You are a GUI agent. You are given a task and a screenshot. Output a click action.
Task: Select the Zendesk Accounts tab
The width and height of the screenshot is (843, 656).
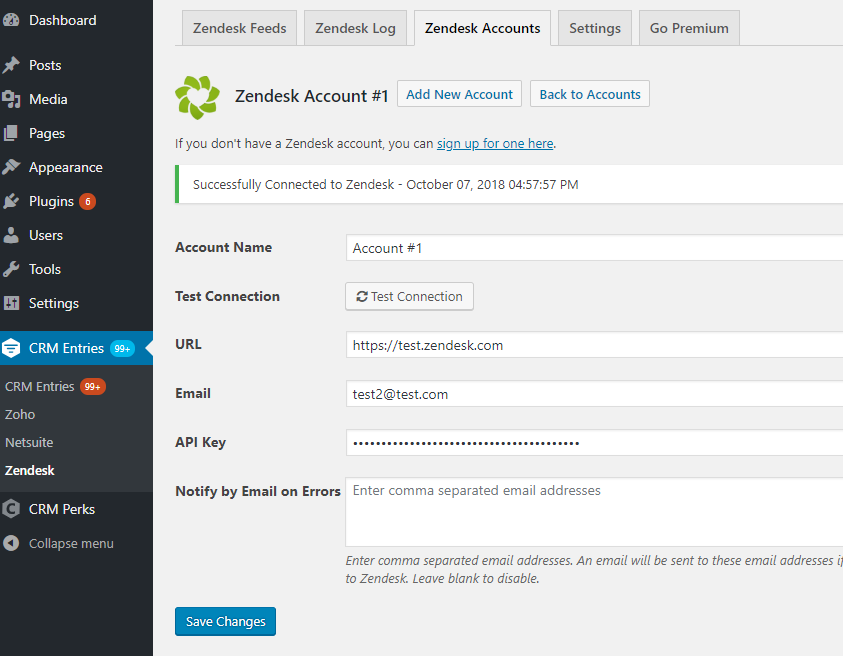[482, 28]
